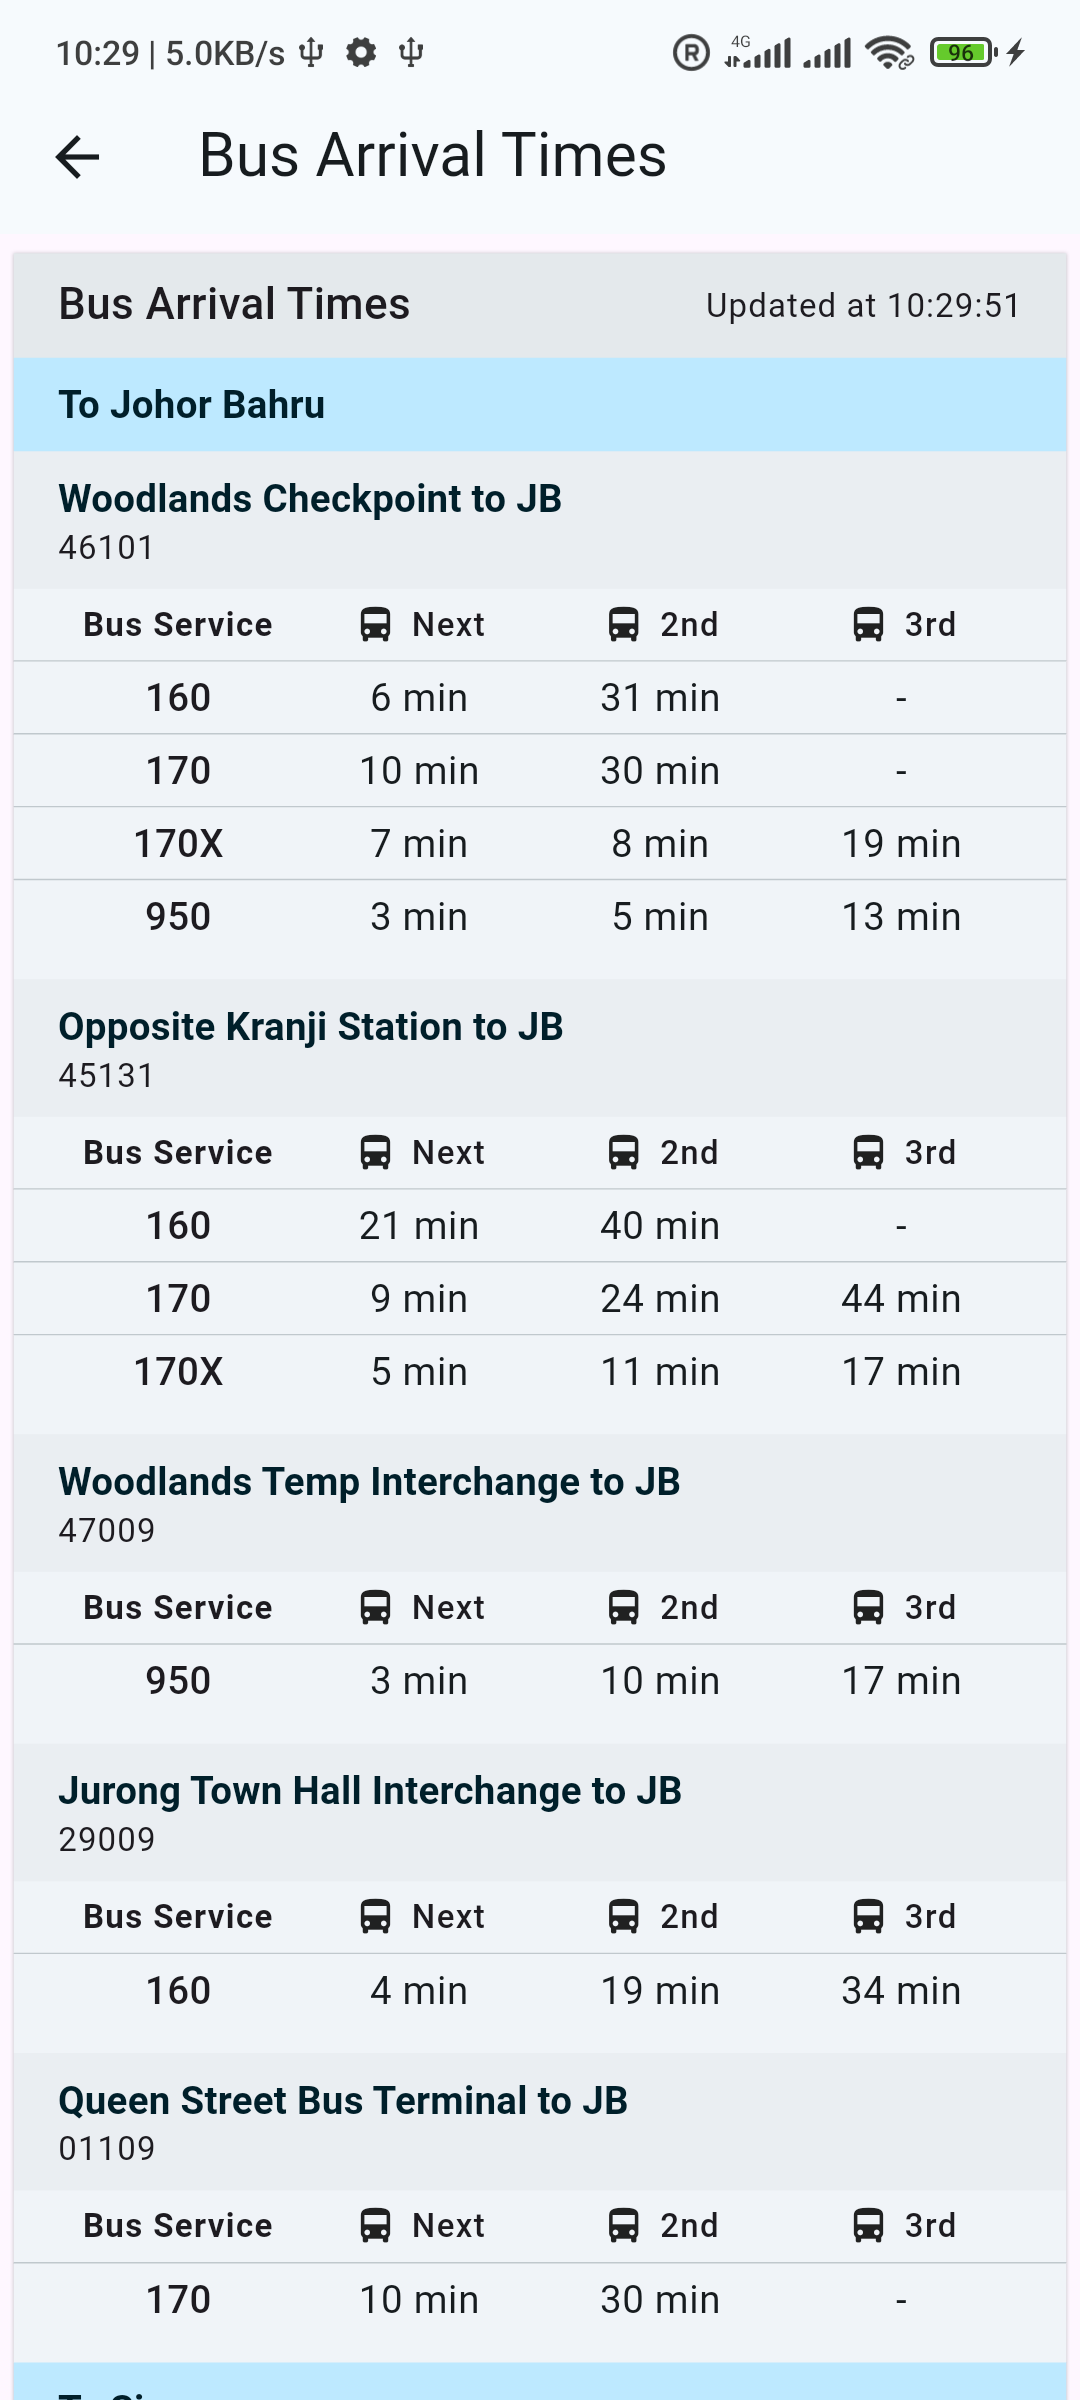Open Queen Street Bus Terminal to JB heading

tap(343, 2100)
